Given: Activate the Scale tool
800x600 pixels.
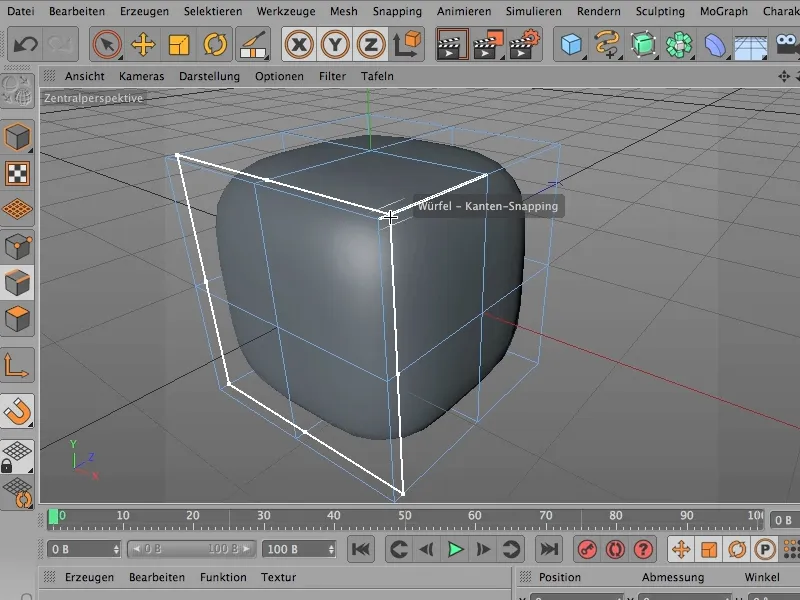Looking at the screenshot, I should (179, 44).
